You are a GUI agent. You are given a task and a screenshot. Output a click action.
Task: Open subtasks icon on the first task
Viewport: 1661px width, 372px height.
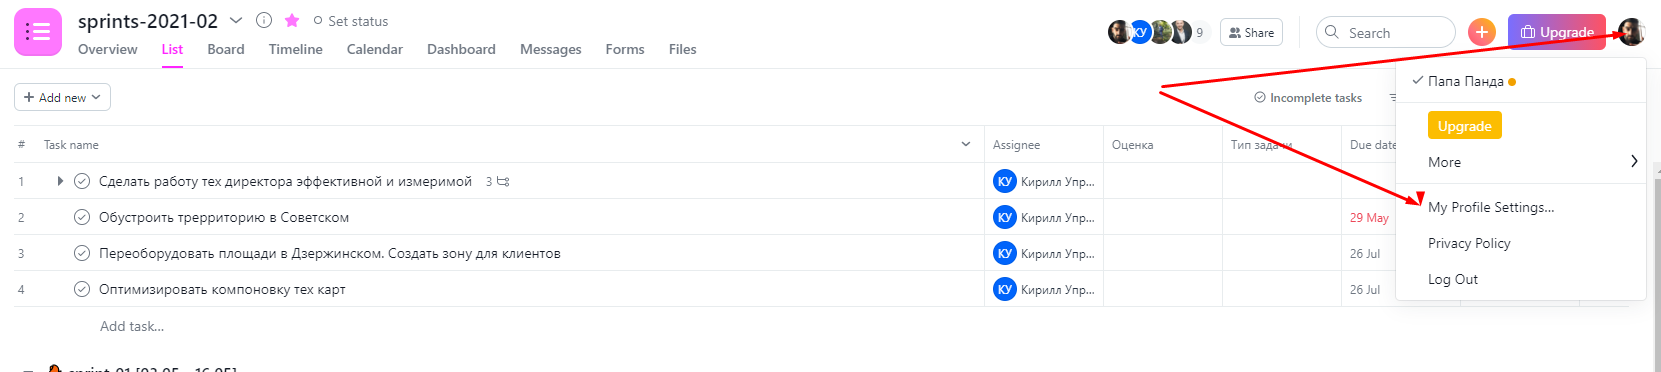click(x=503, y=181)
